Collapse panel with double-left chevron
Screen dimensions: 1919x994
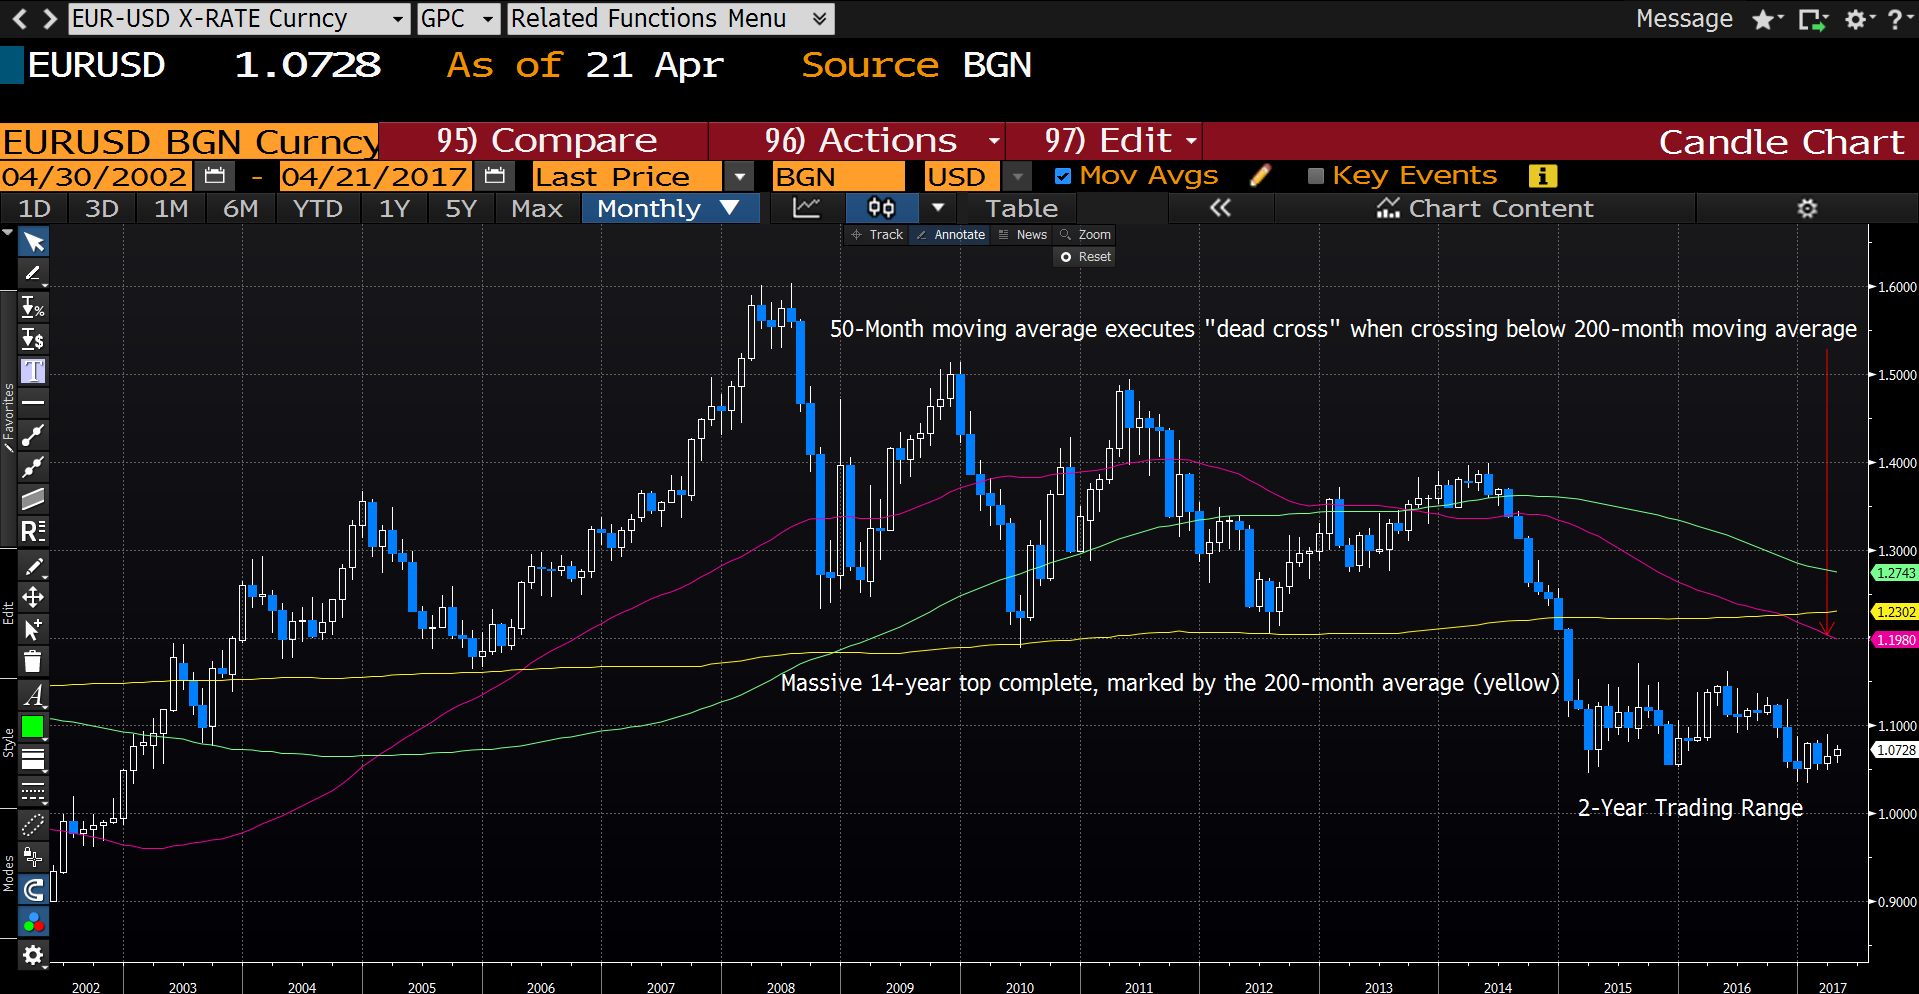coord(1220,208)
